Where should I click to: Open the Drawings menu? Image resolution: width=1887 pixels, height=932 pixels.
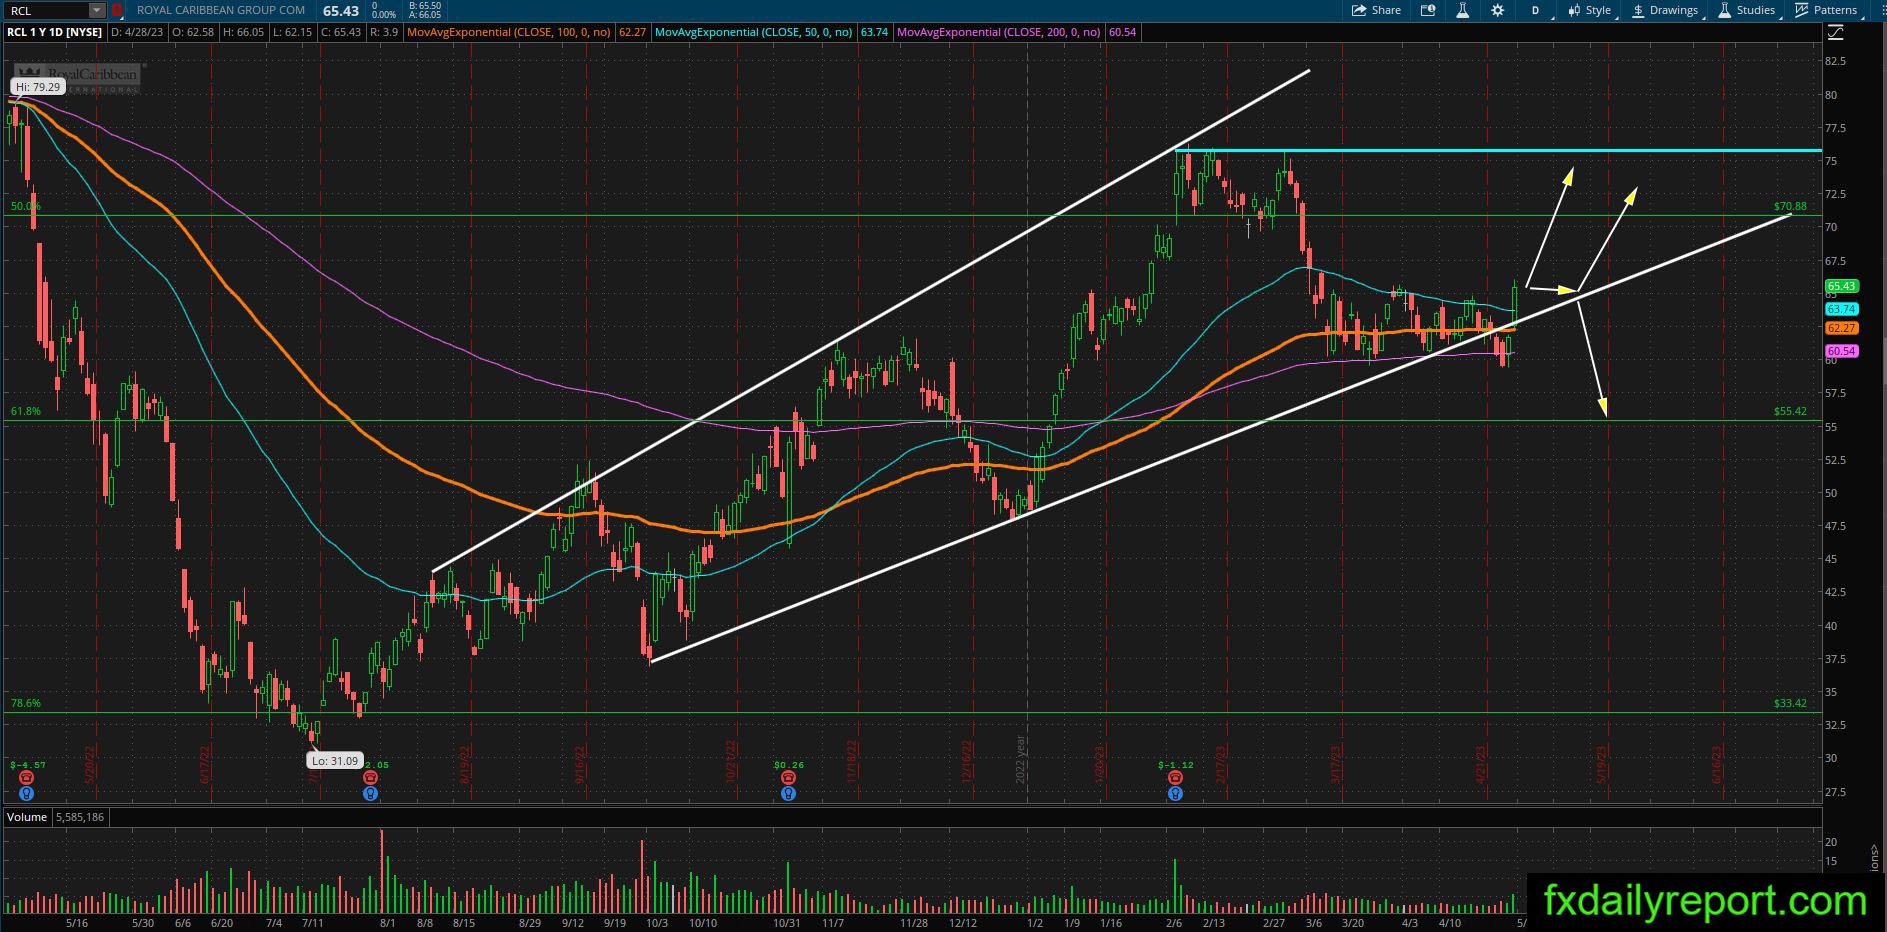point(1666,10)
